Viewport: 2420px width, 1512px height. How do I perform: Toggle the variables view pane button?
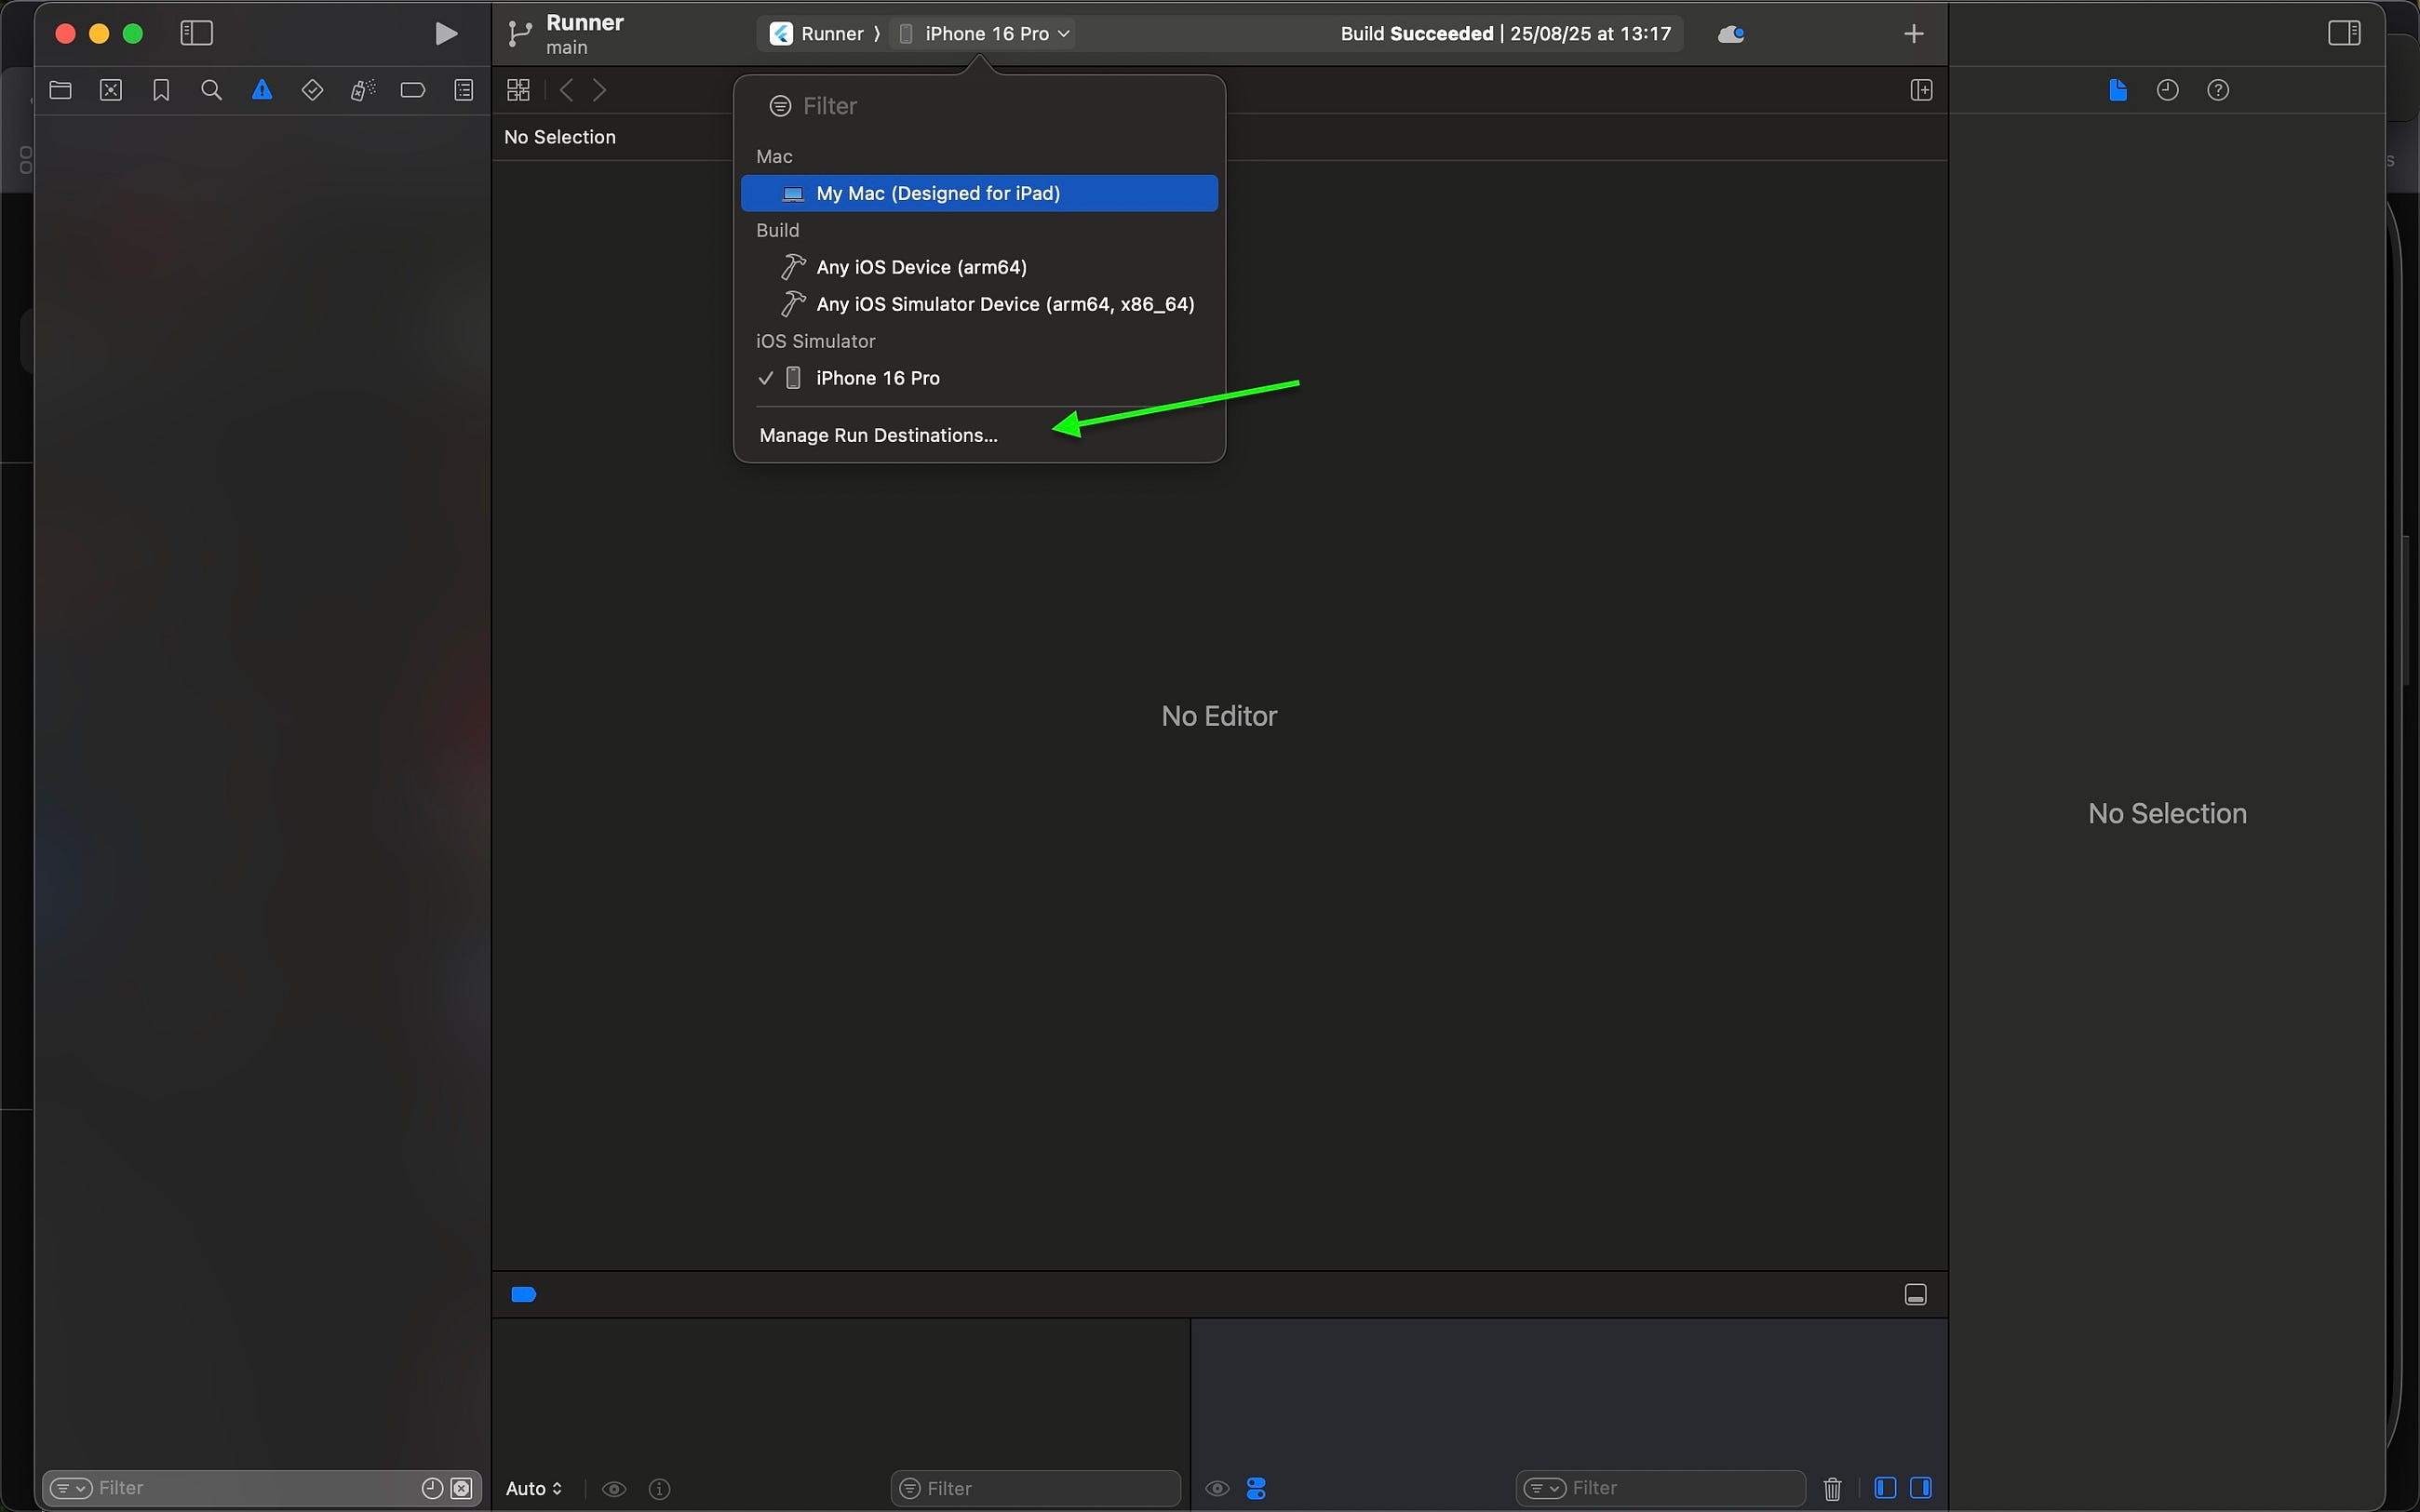point(1885,1488)
